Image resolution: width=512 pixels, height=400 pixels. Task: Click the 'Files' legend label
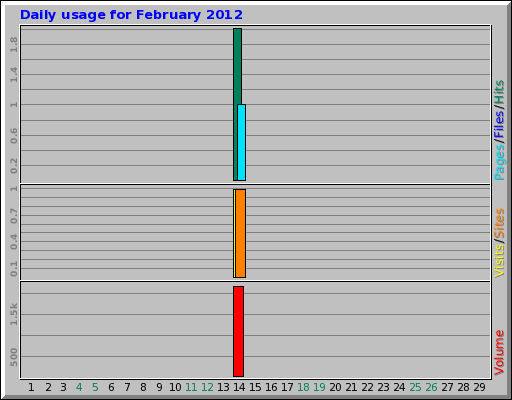click(x=499, y=124)
